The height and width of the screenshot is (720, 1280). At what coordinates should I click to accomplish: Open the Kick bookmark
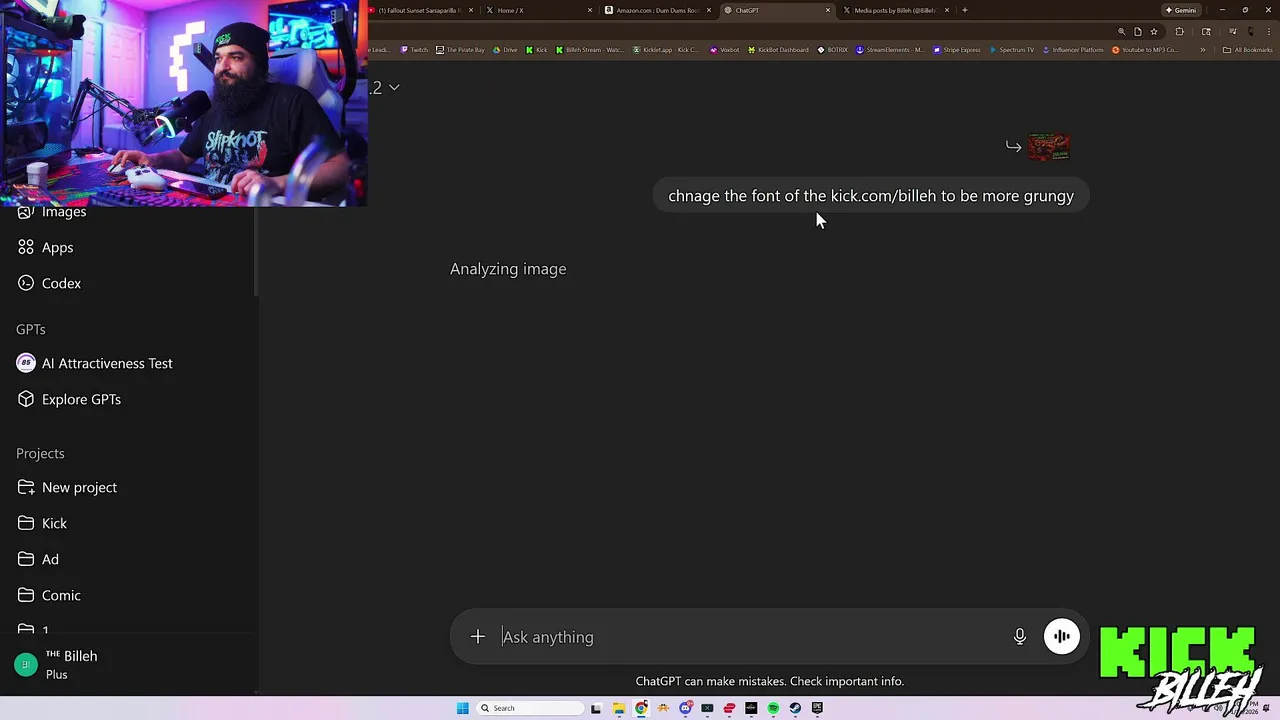[x=537, y=50]
